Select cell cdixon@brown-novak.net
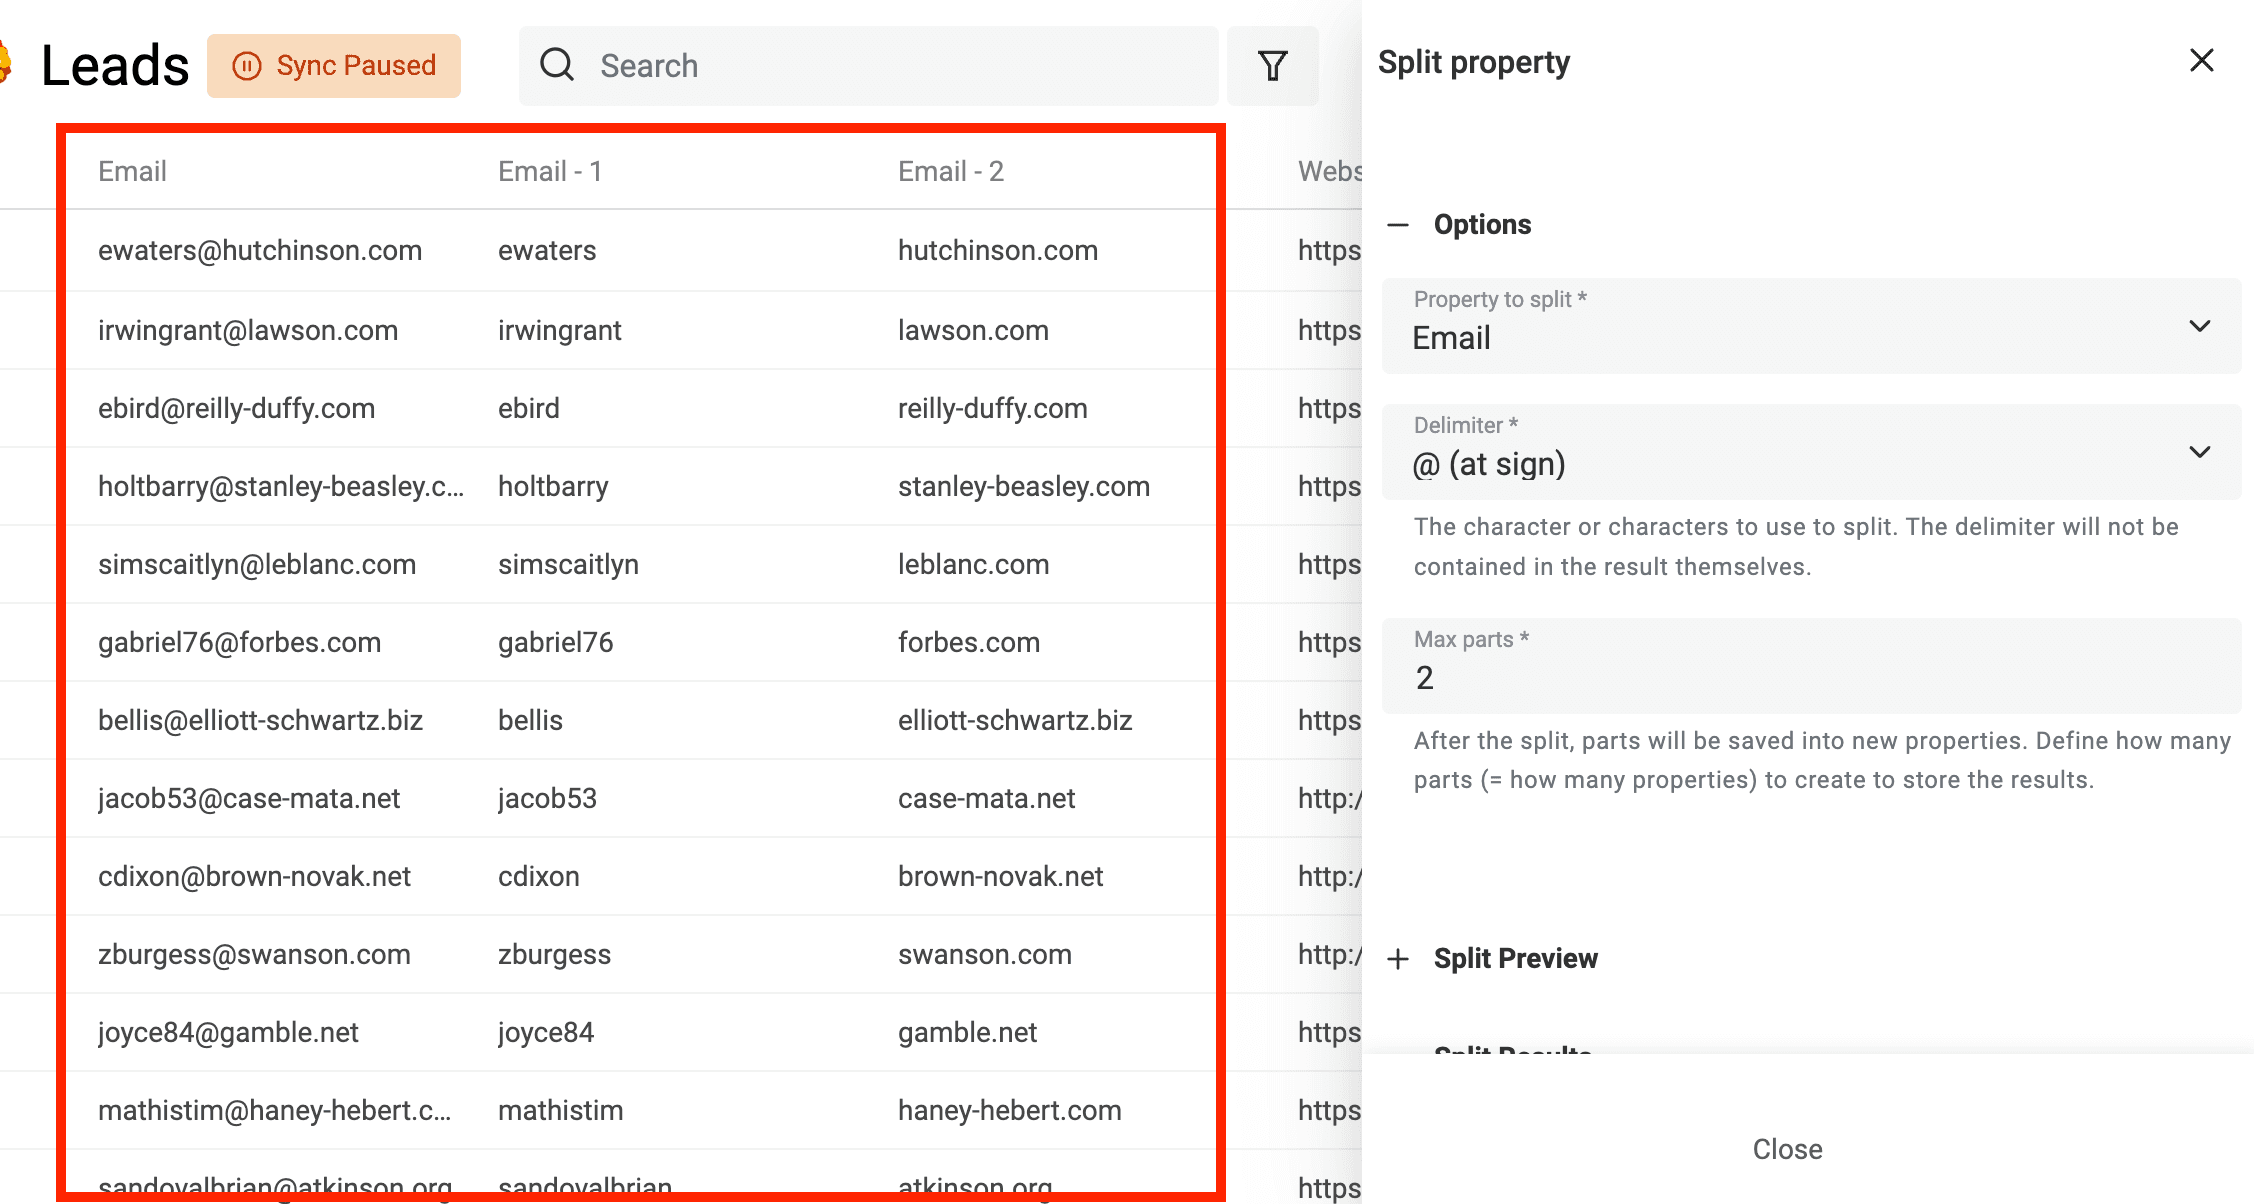 [x=254, y=877]
